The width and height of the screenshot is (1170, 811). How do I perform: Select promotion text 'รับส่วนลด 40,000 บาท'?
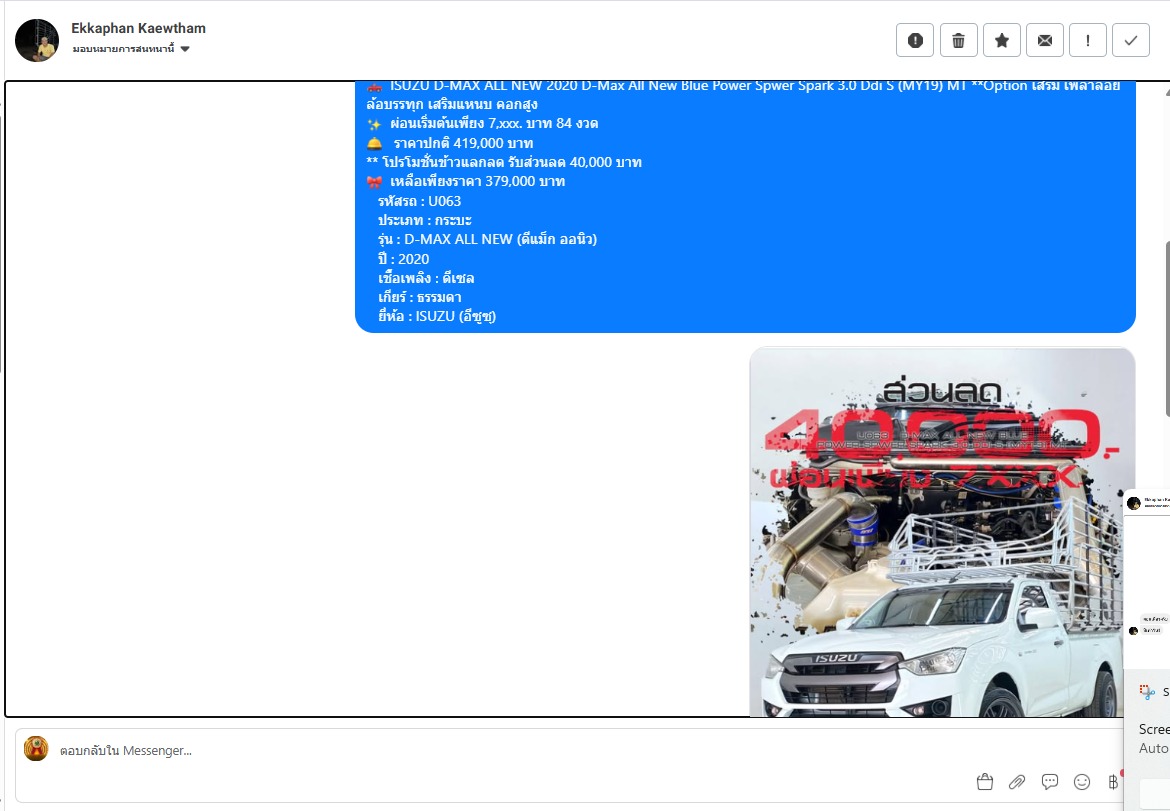coord(575,163)
